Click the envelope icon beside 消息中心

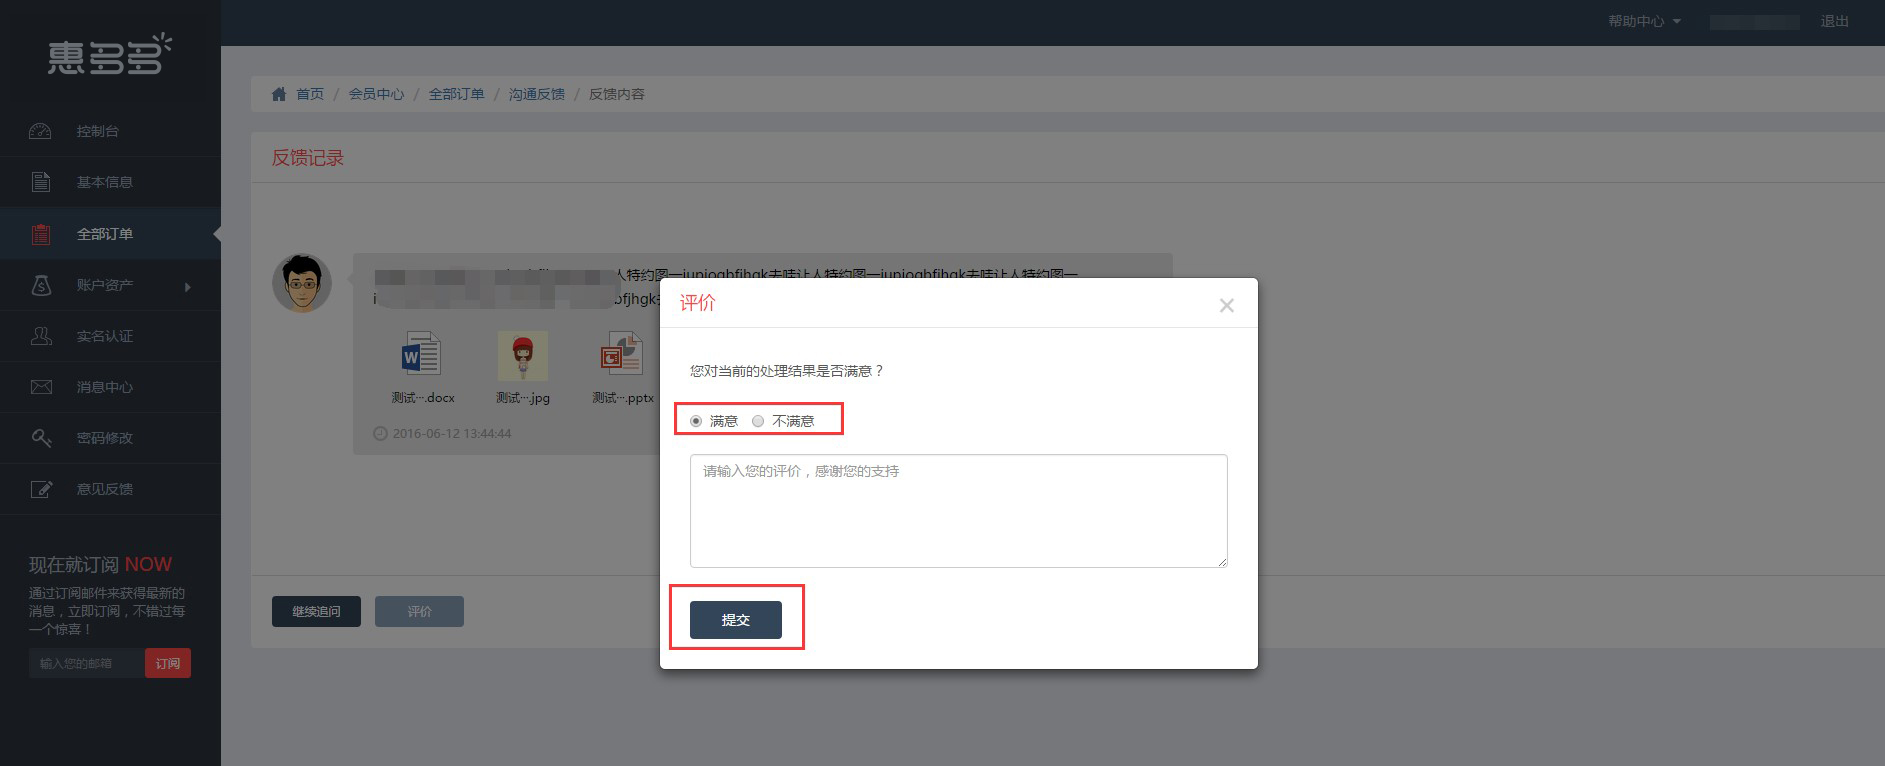[x=41, y=387]
